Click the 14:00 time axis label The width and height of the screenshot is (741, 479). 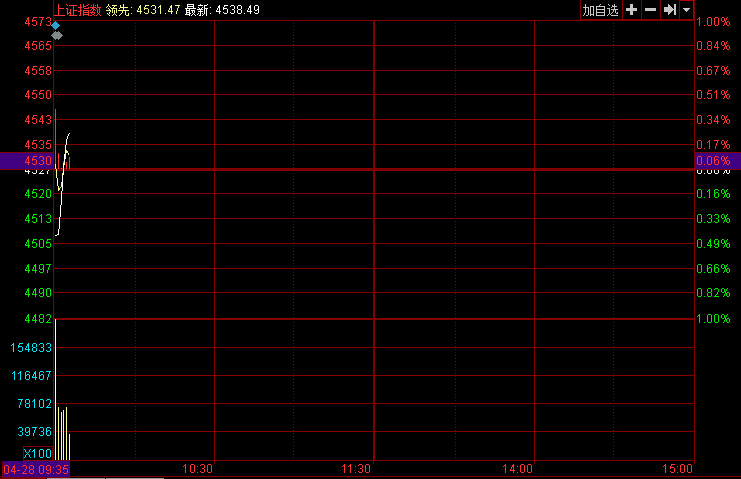pos(517,469)
